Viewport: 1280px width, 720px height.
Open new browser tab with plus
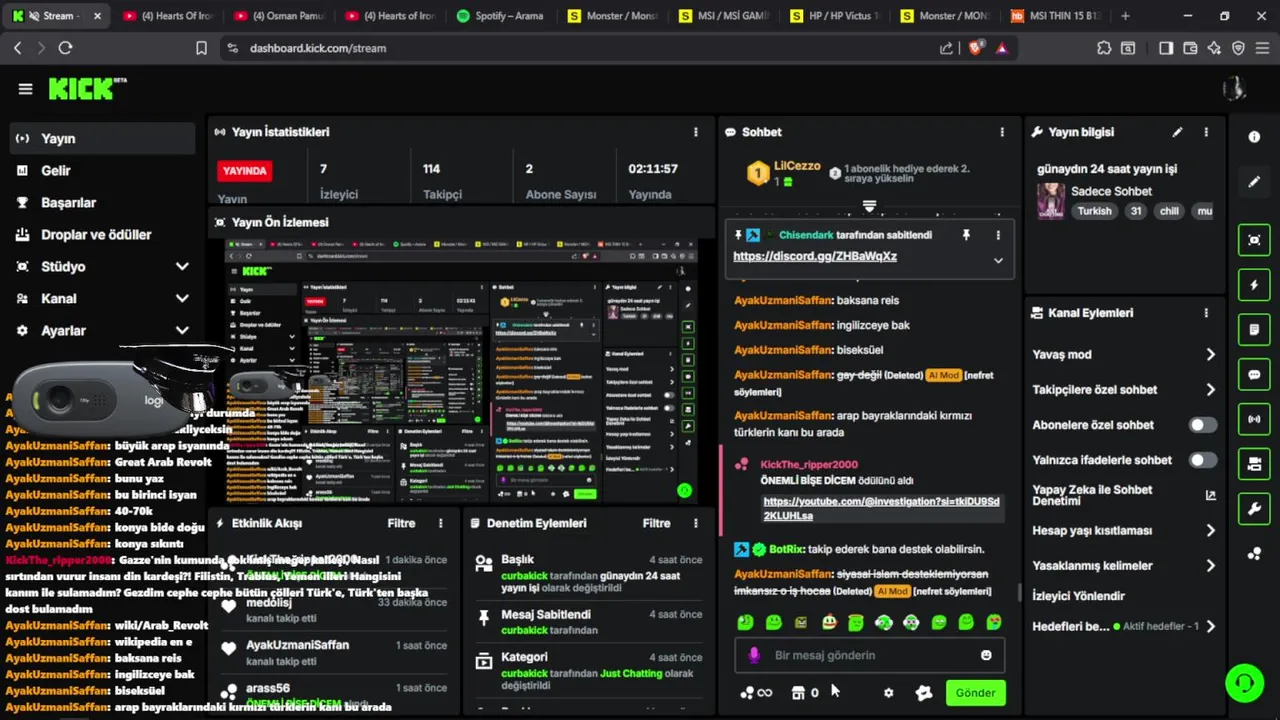pyautogui.click(x=1125, y=16)
